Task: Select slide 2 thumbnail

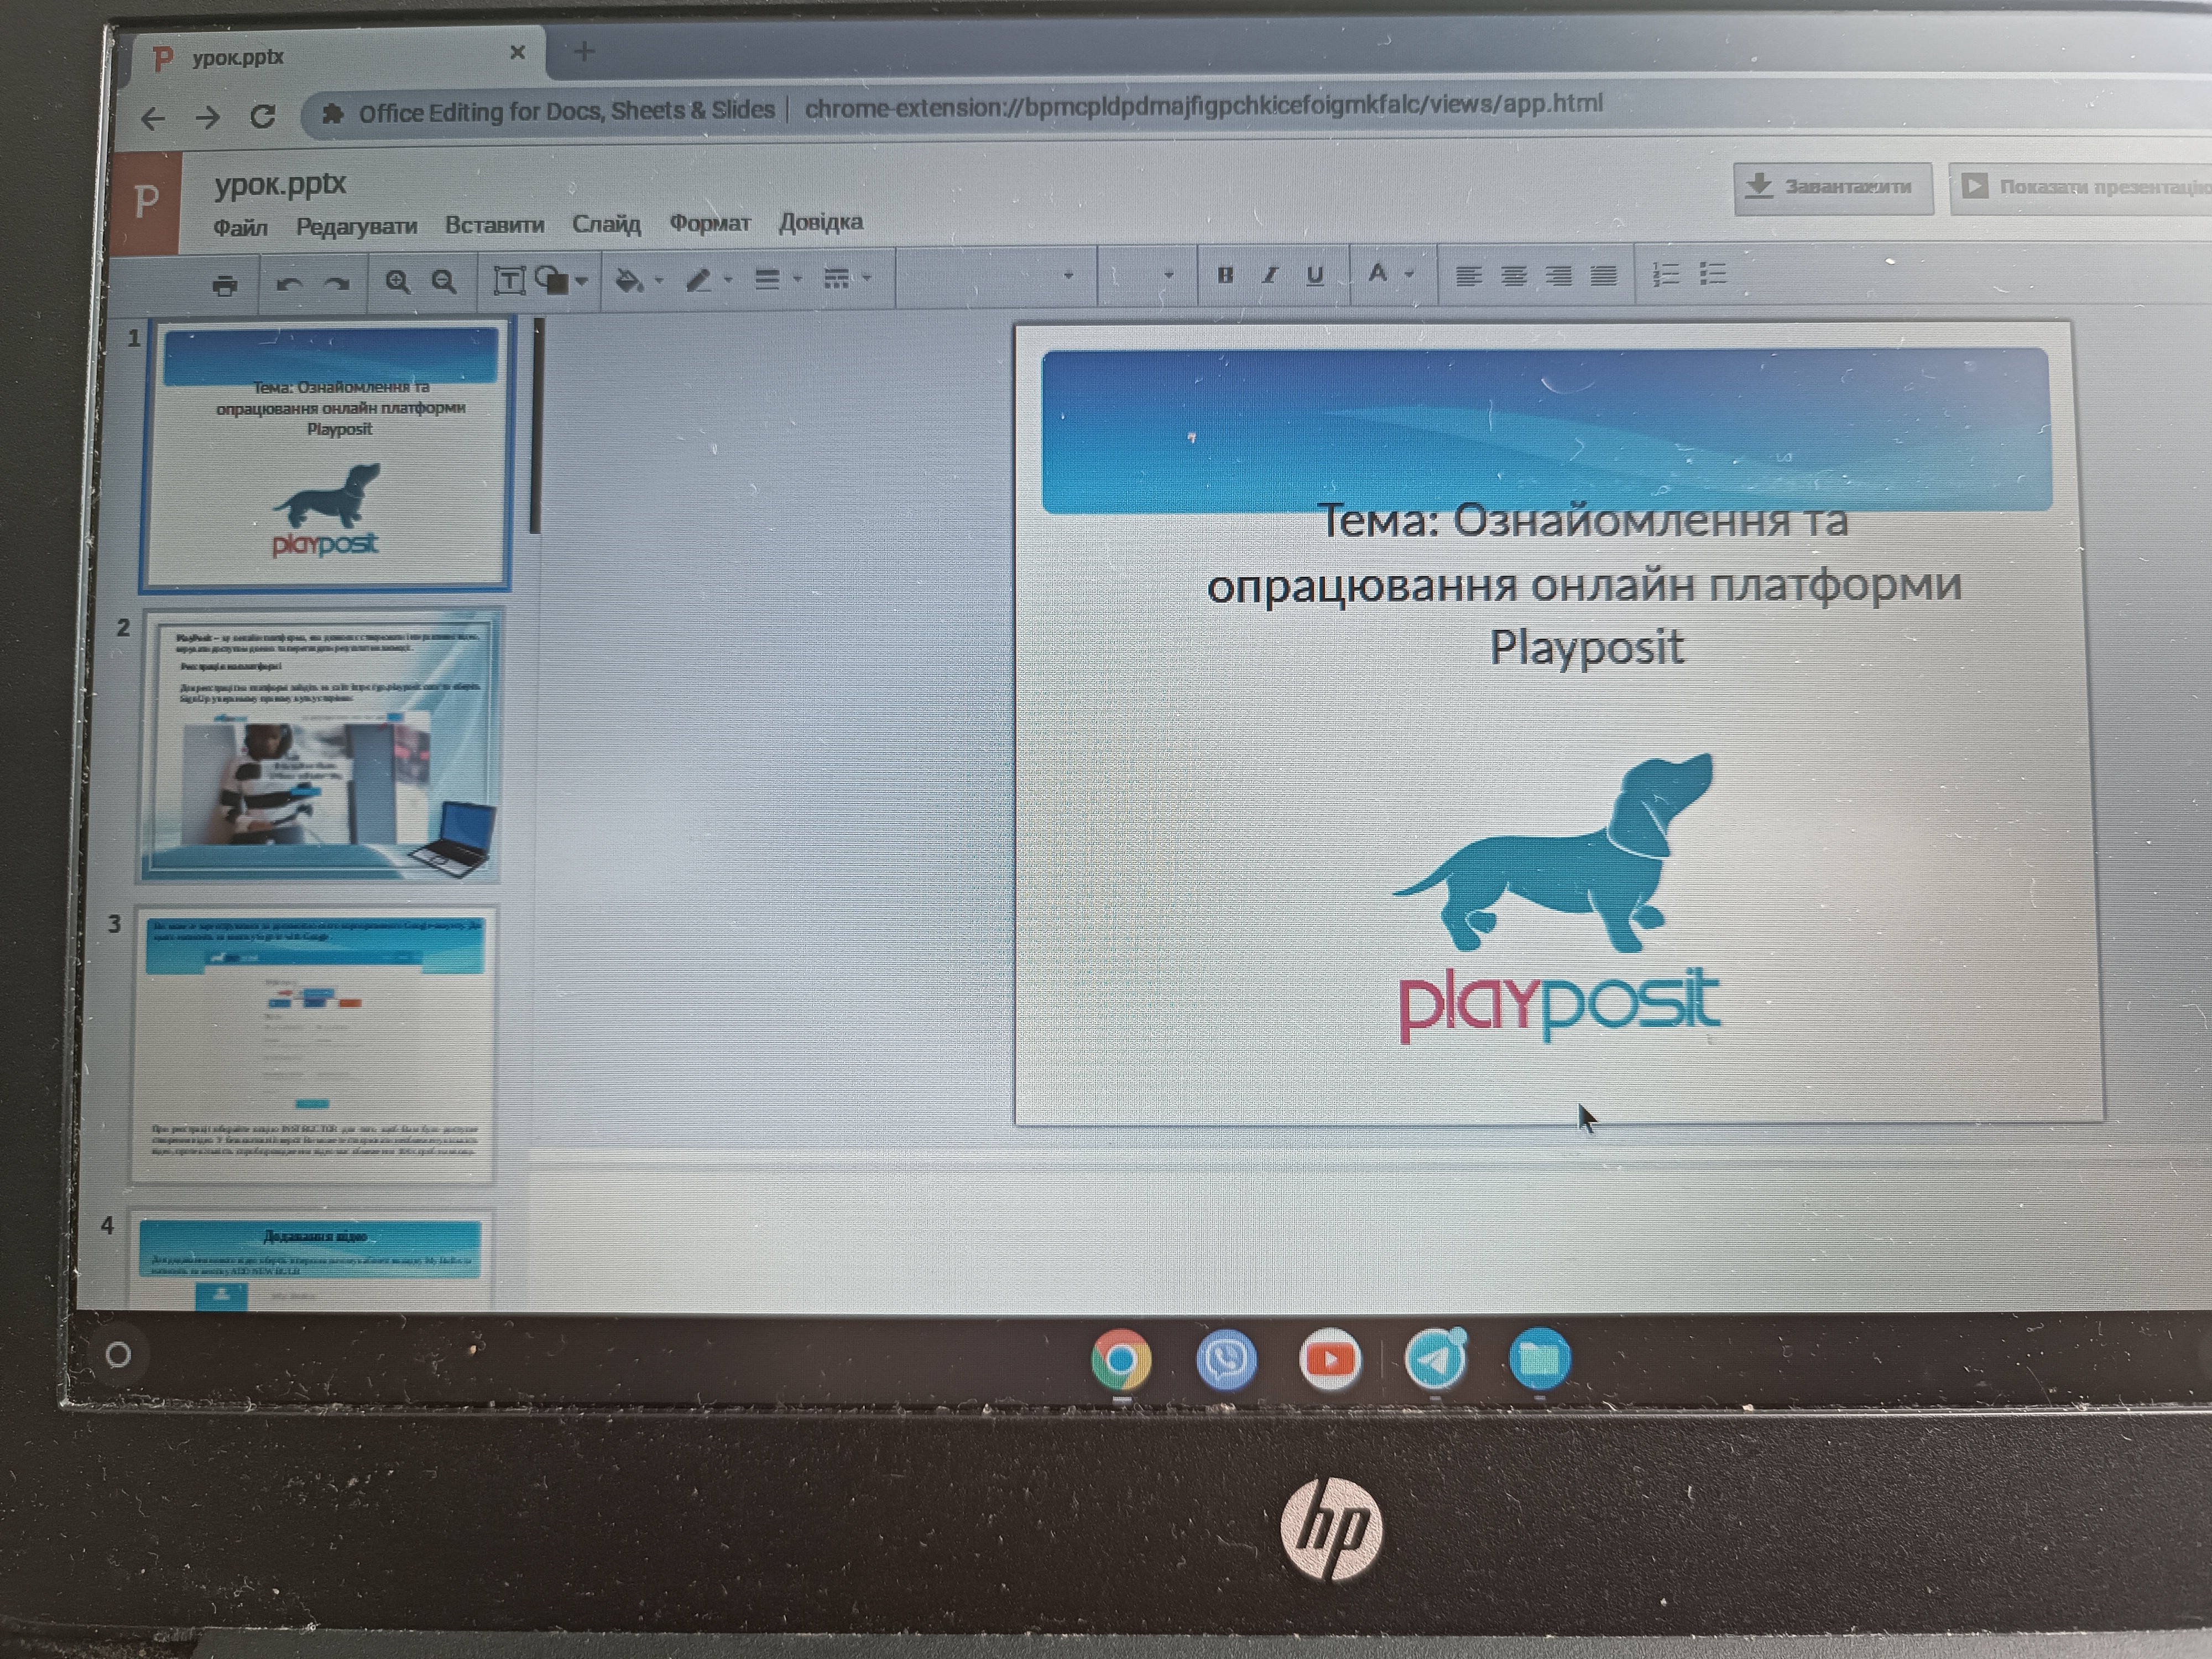Action: coord(320,745)
